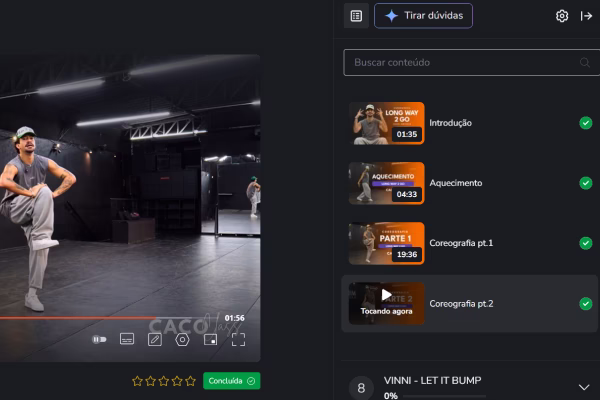This screenshot has height=400, width=600.
Task: Enter fullscreen video mode
Action: (238, 339)
